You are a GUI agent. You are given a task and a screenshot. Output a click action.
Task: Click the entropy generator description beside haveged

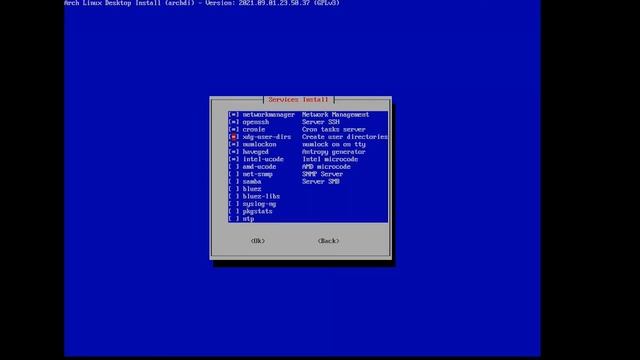pyautogui.click(x=333, y=152)
